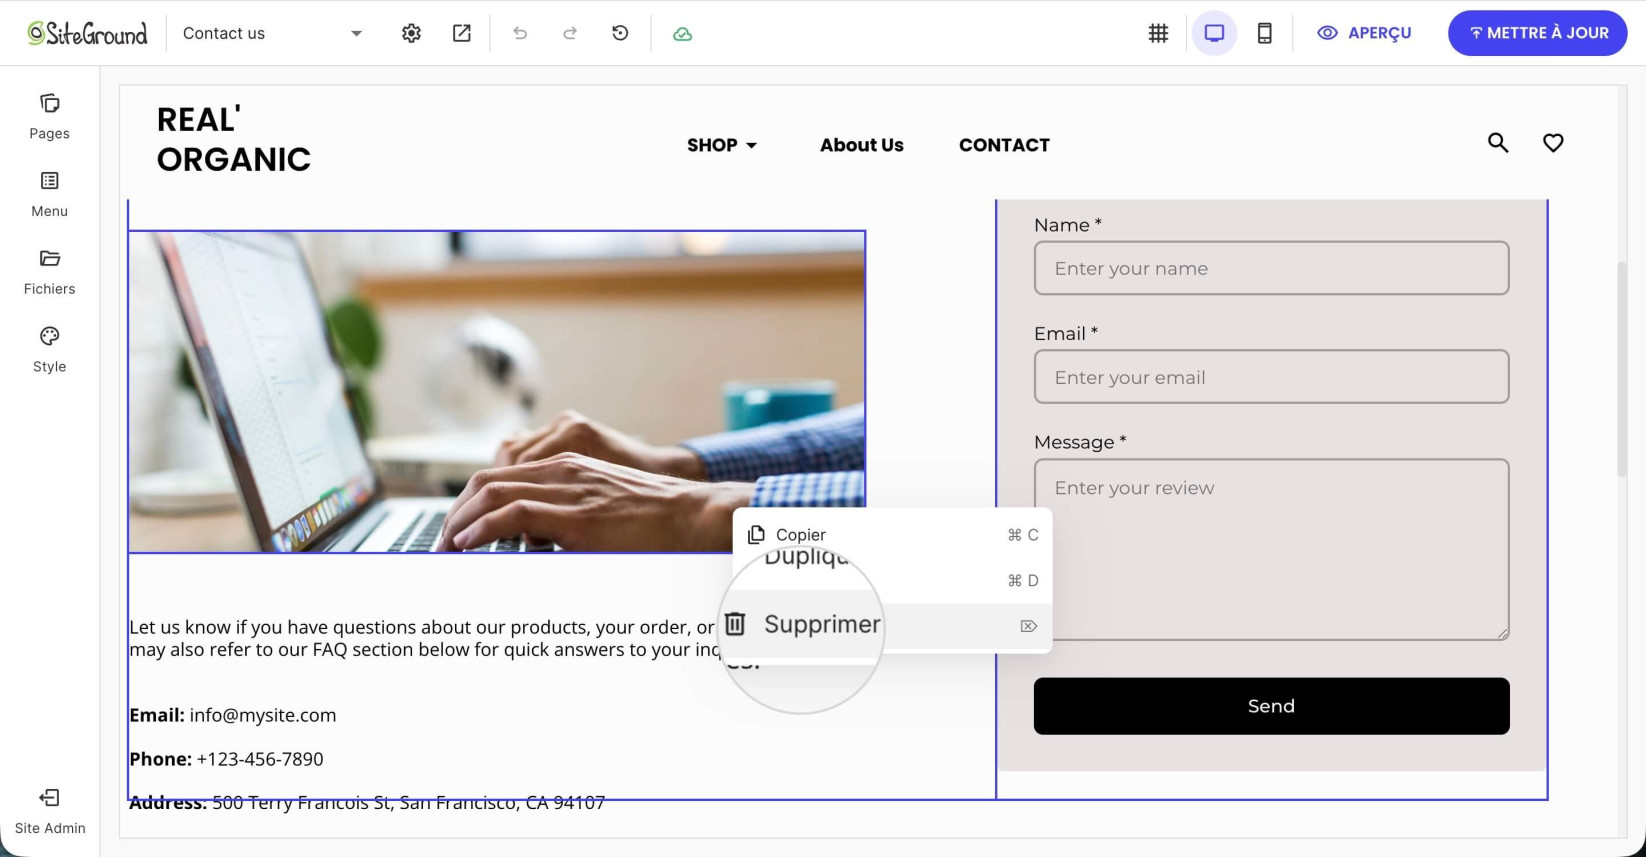Viewport: 1646px width, 857px height.
Task: Open the Style panel
Action: [x=49, y=350]
